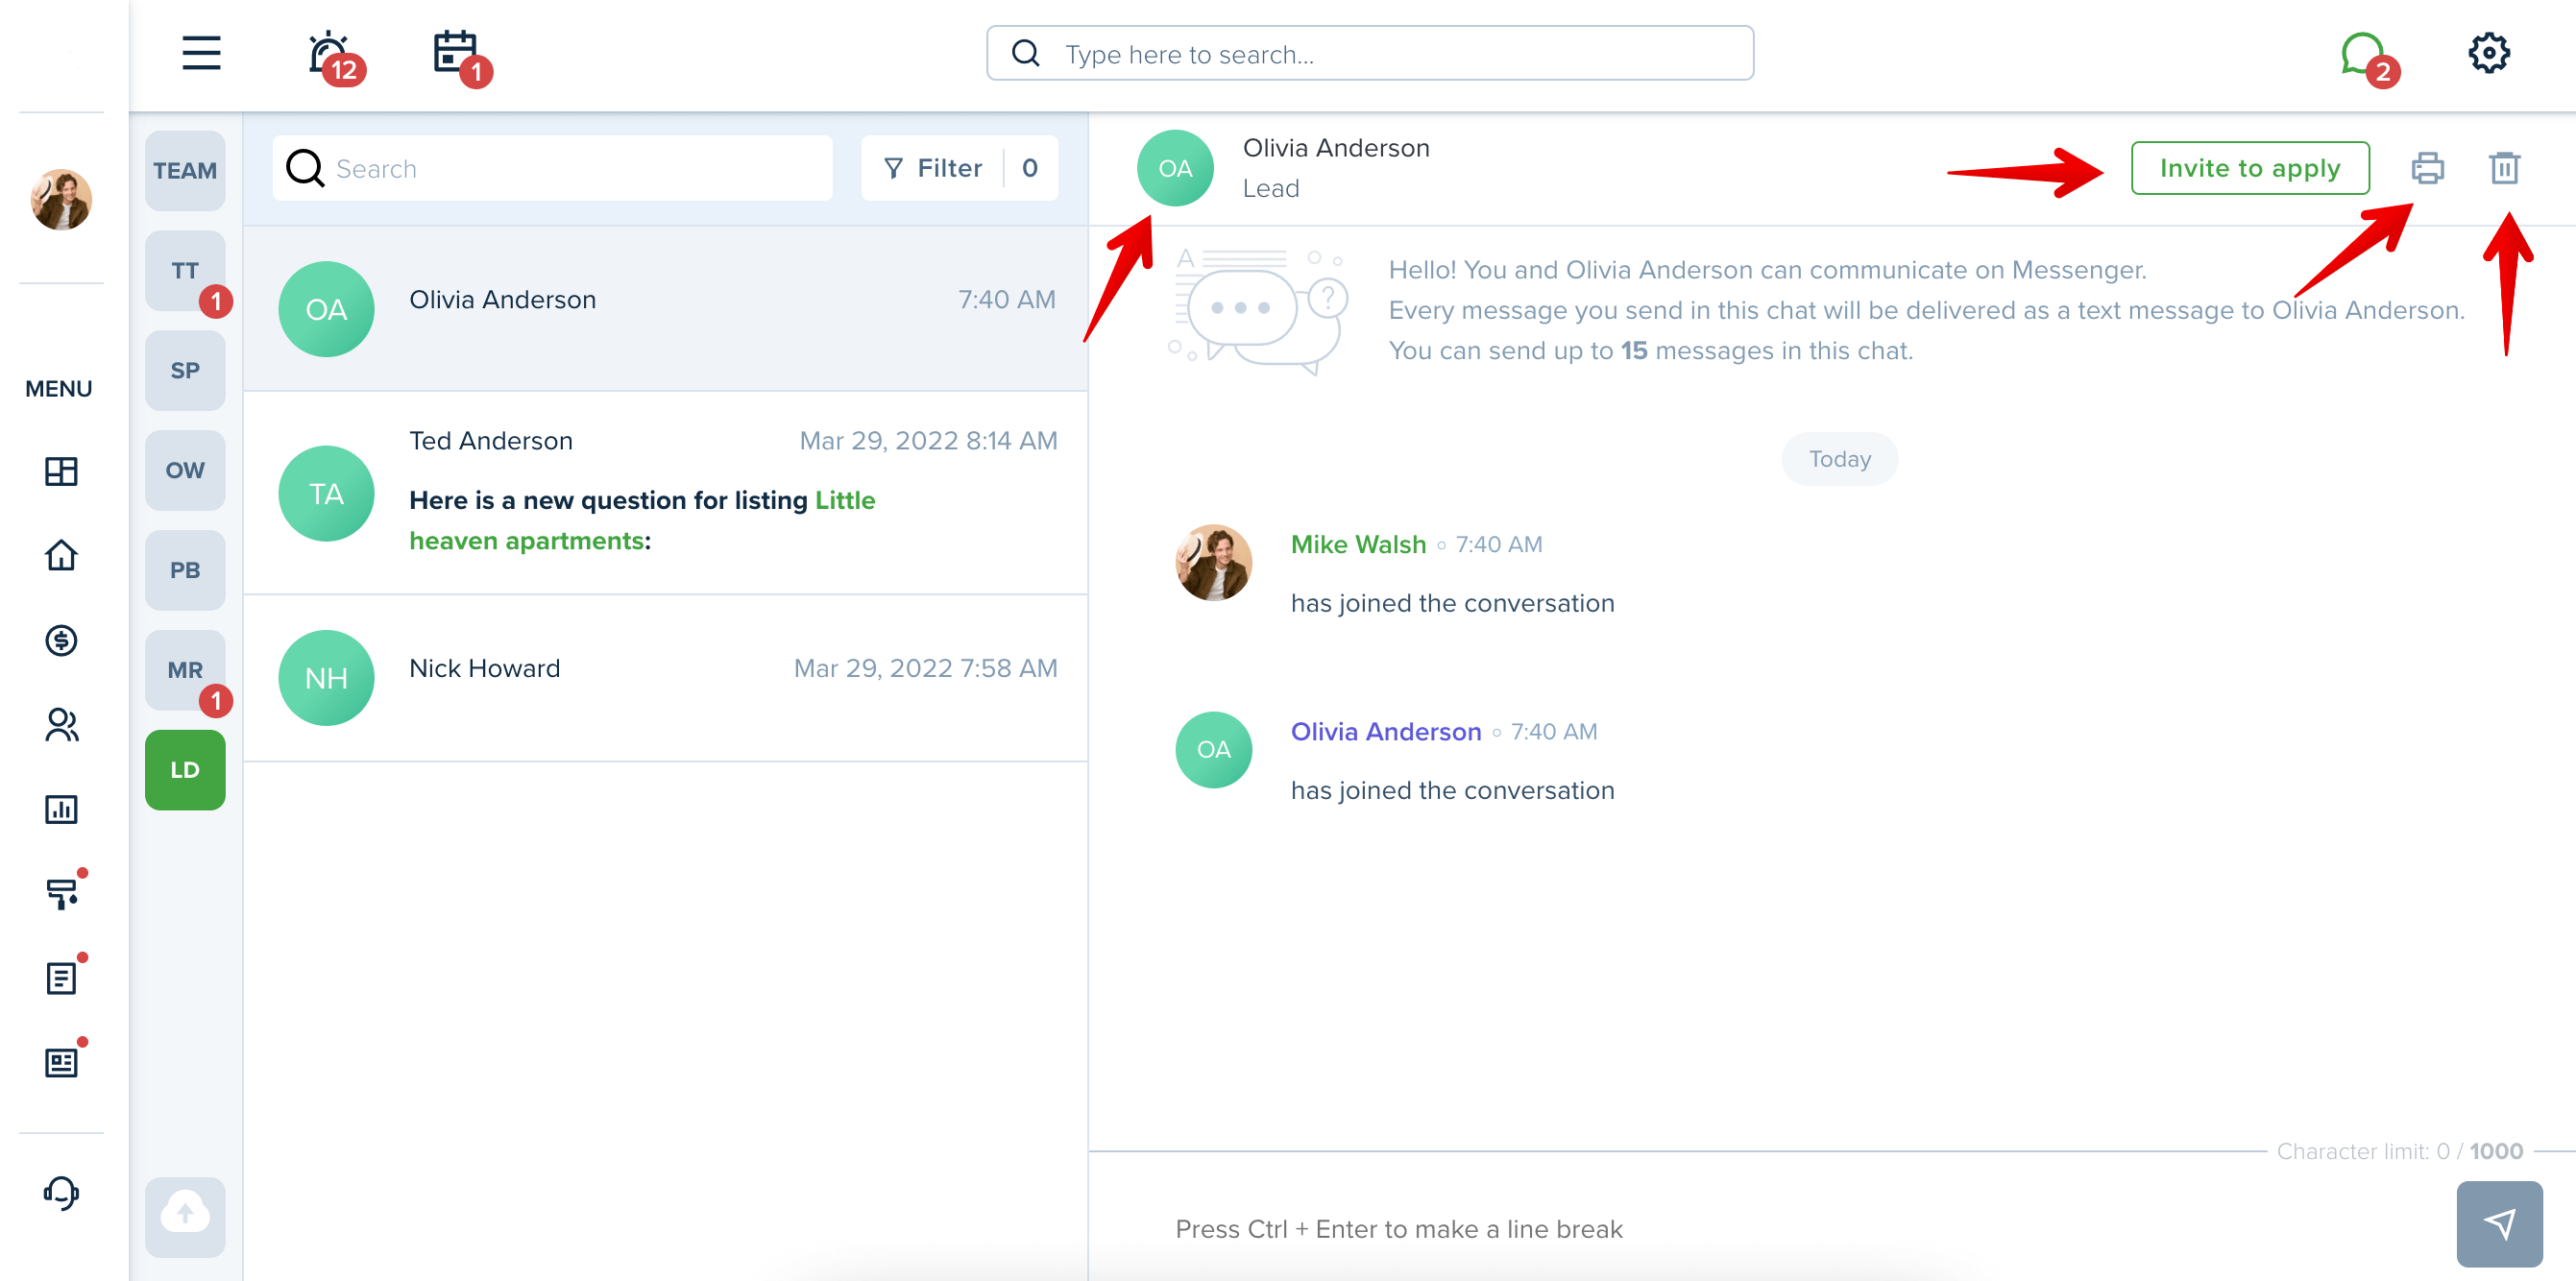Click the magnifier icon in conversation search
Image resolution: width=2576 pixels, height=1281 pixels.
pyautogui.click(x=305, y=168)
